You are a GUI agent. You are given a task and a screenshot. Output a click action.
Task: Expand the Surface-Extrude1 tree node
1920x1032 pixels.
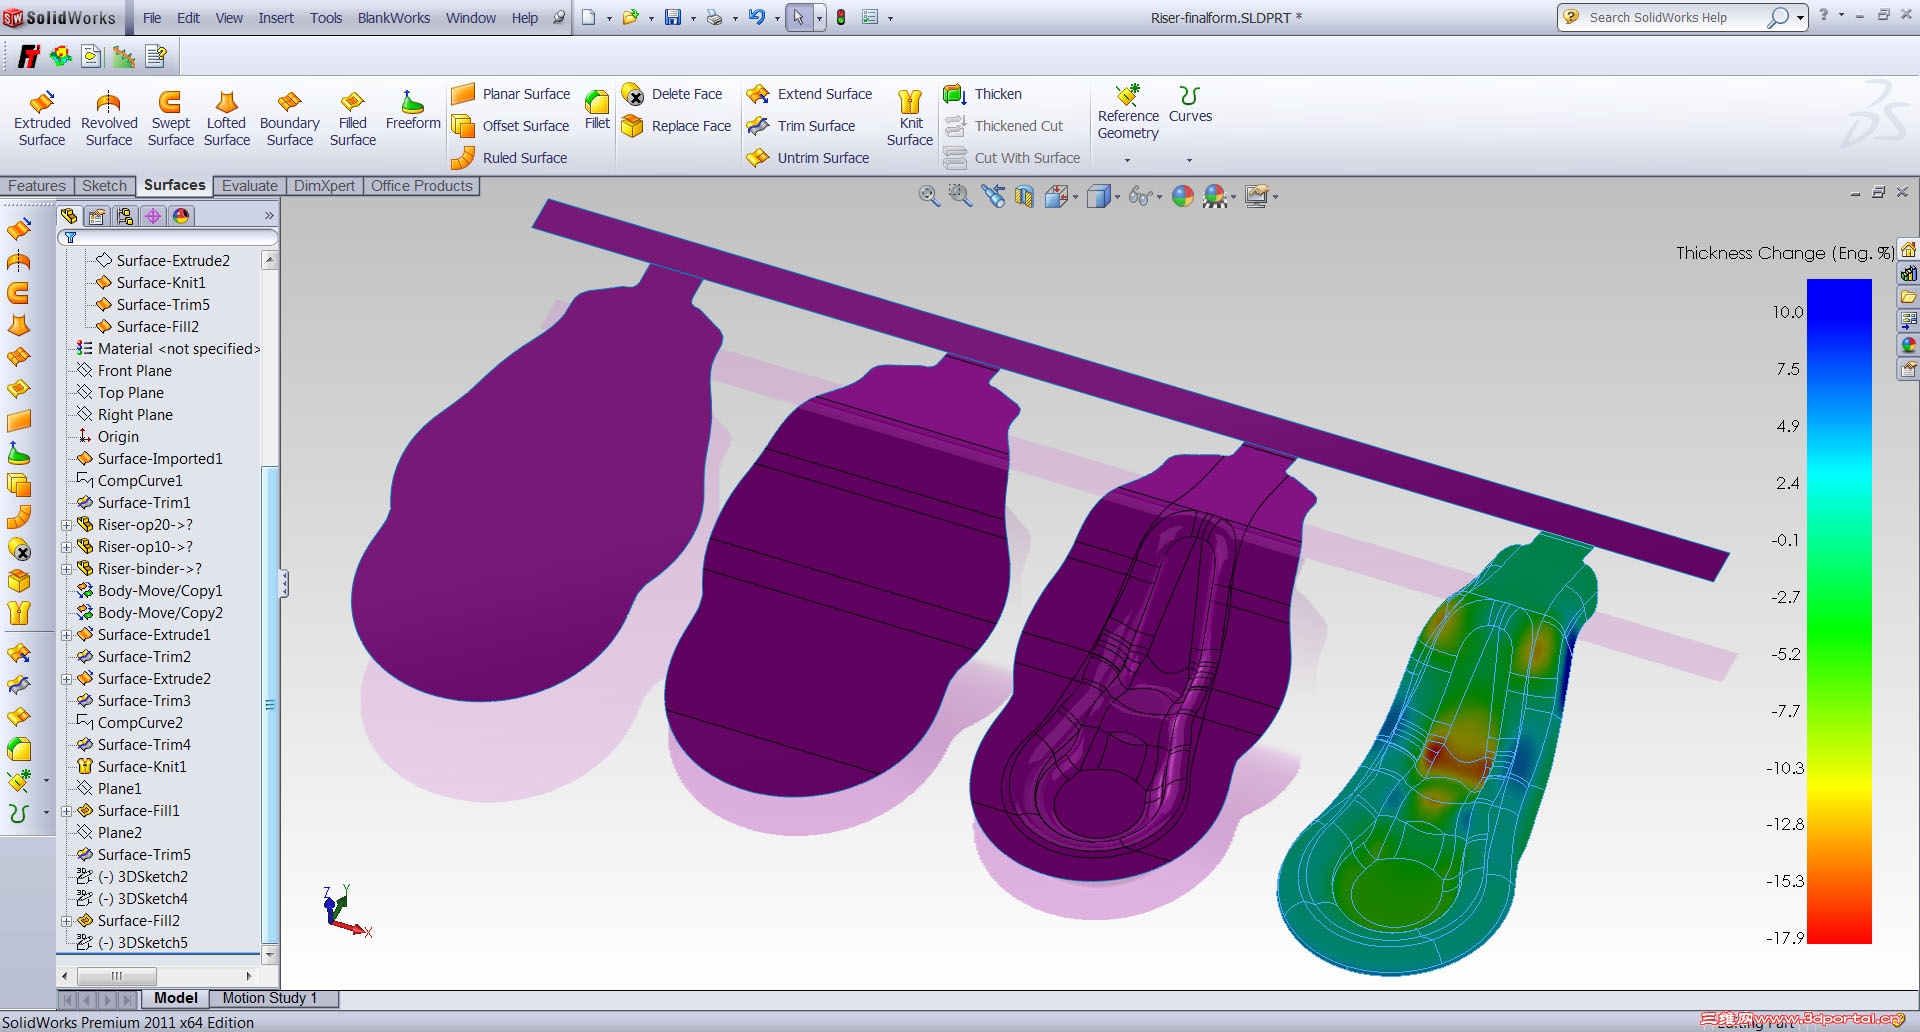click(x=67, y=635)
